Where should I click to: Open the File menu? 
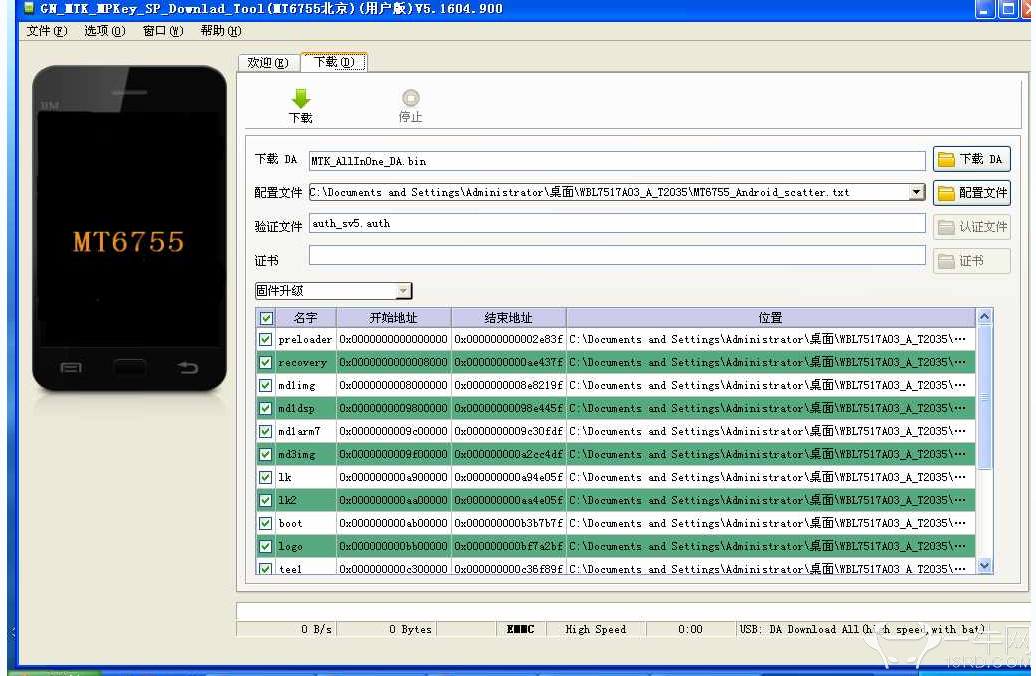[x=46, y=31]
